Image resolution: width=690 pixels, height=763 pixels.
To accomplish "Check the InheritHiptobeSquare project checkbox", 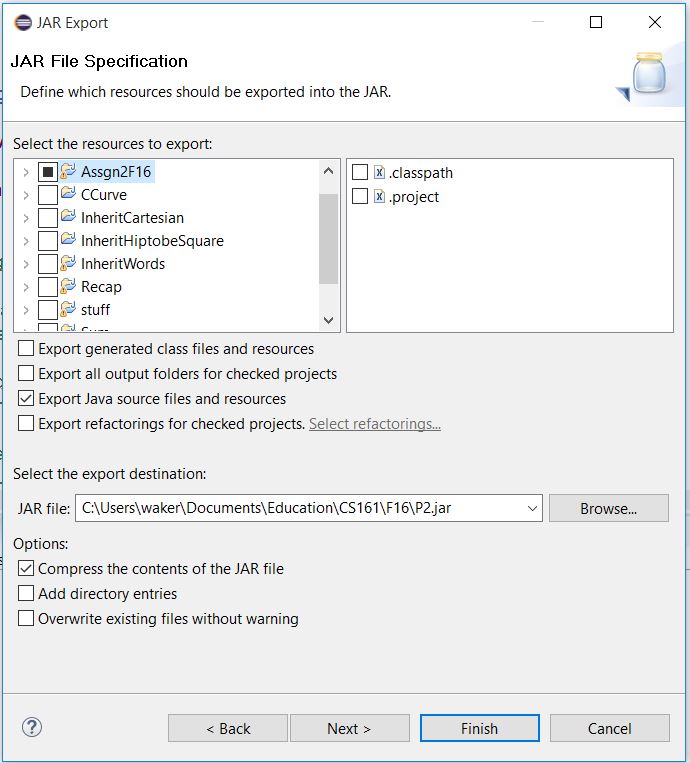I will (x=48, y=240).
